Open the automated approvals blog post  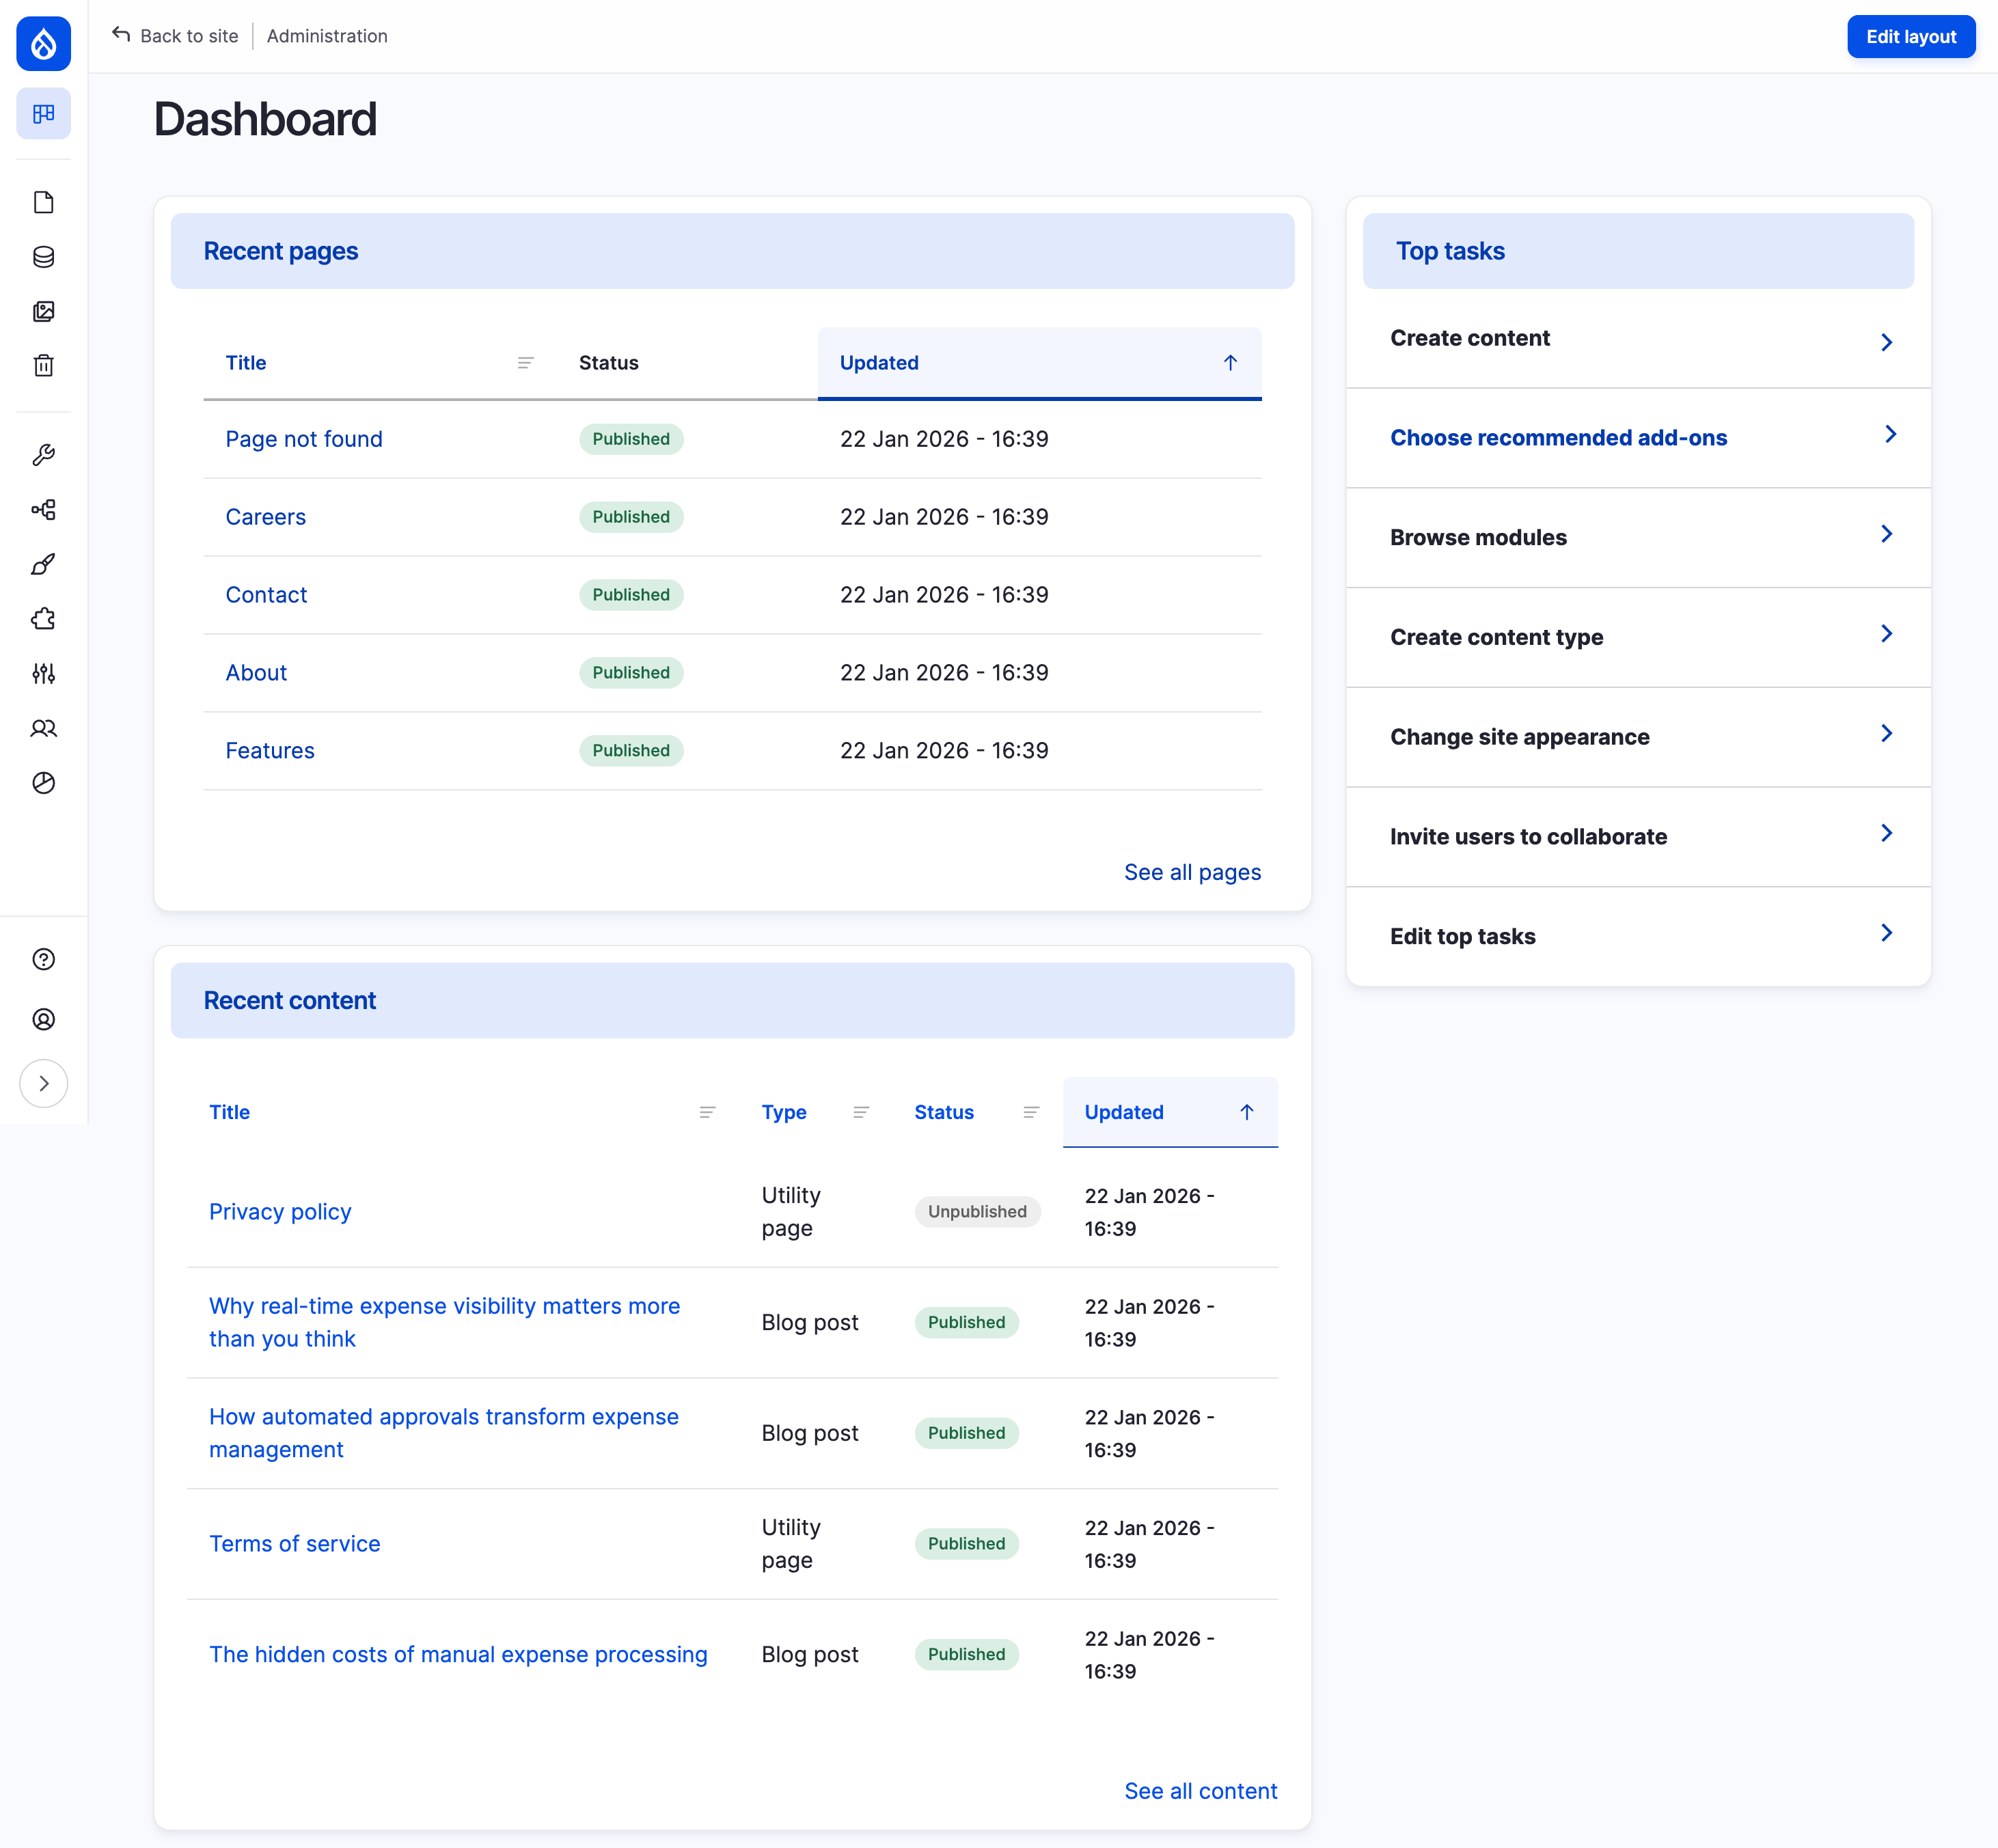pos(444,1433)
